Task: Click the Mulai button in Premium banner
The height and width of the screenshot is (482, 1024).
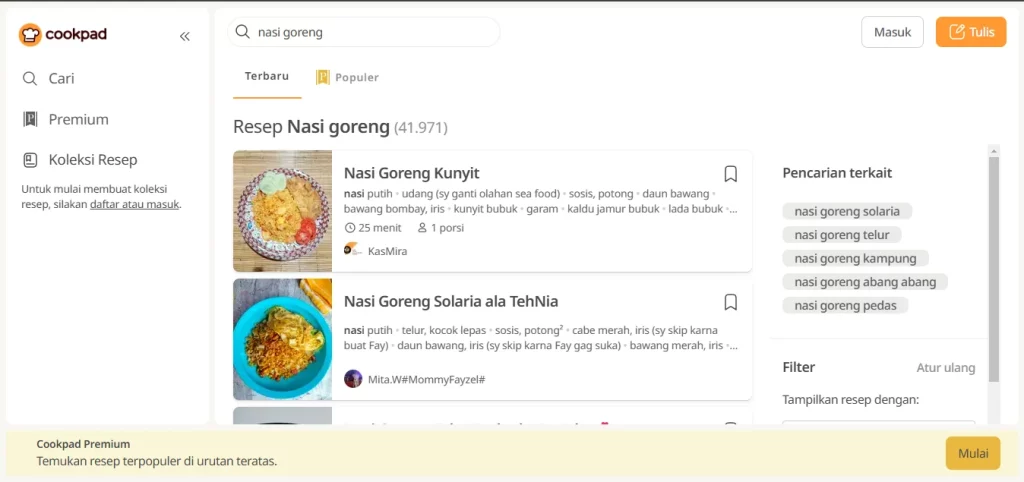Action: pyautogui.click(x=973, y=453)
